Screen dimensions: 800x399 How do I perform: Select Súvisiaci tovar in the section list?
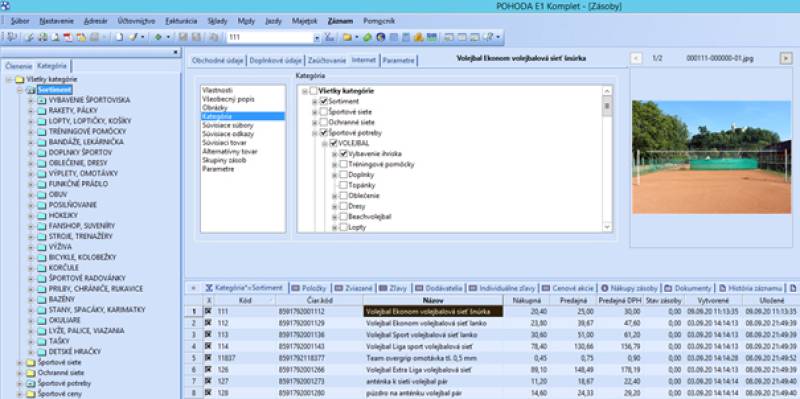point(223,142)
